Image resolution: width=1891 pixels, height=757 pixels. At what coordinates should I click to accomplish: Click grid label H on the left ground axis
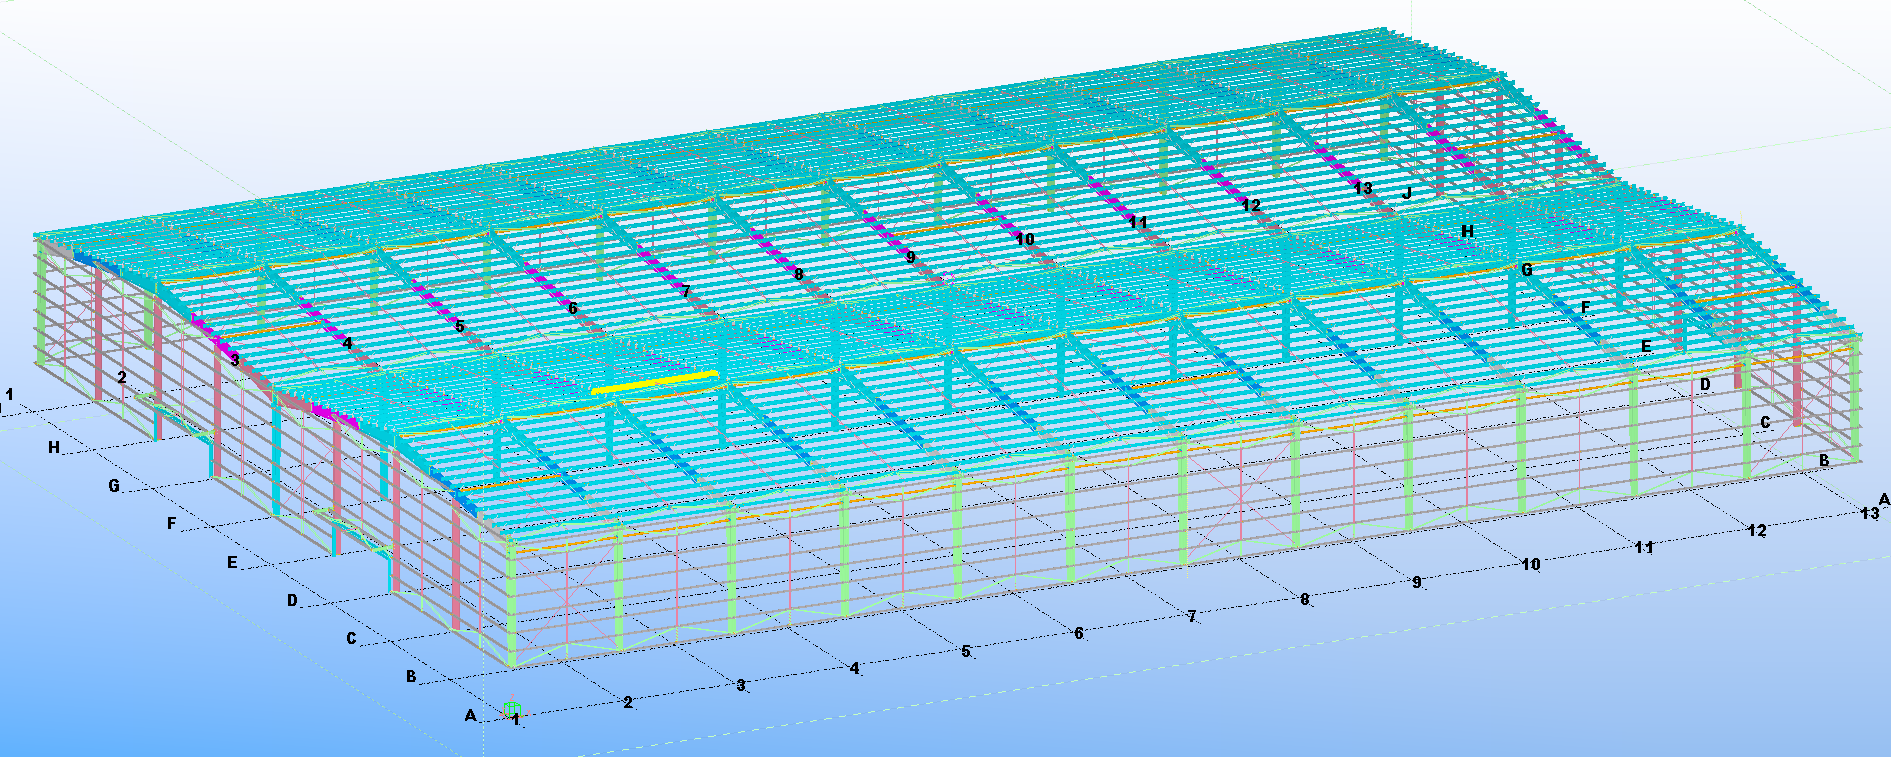pyautogui.click(x=54, y=448)
